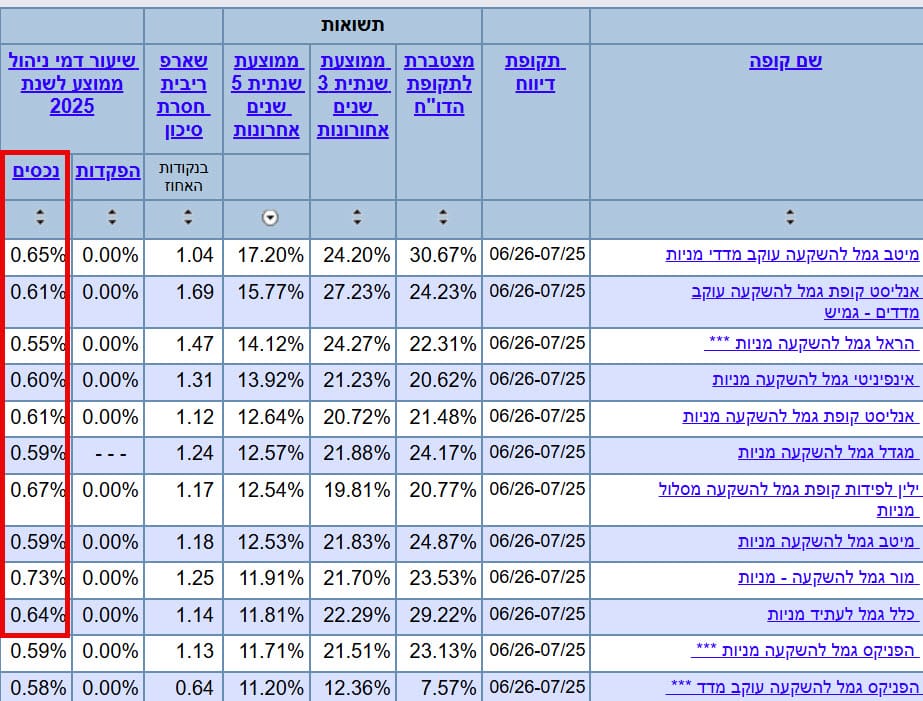
Task: Select the 30.67% cumulative return cell
Action: [x=439, y=257]
